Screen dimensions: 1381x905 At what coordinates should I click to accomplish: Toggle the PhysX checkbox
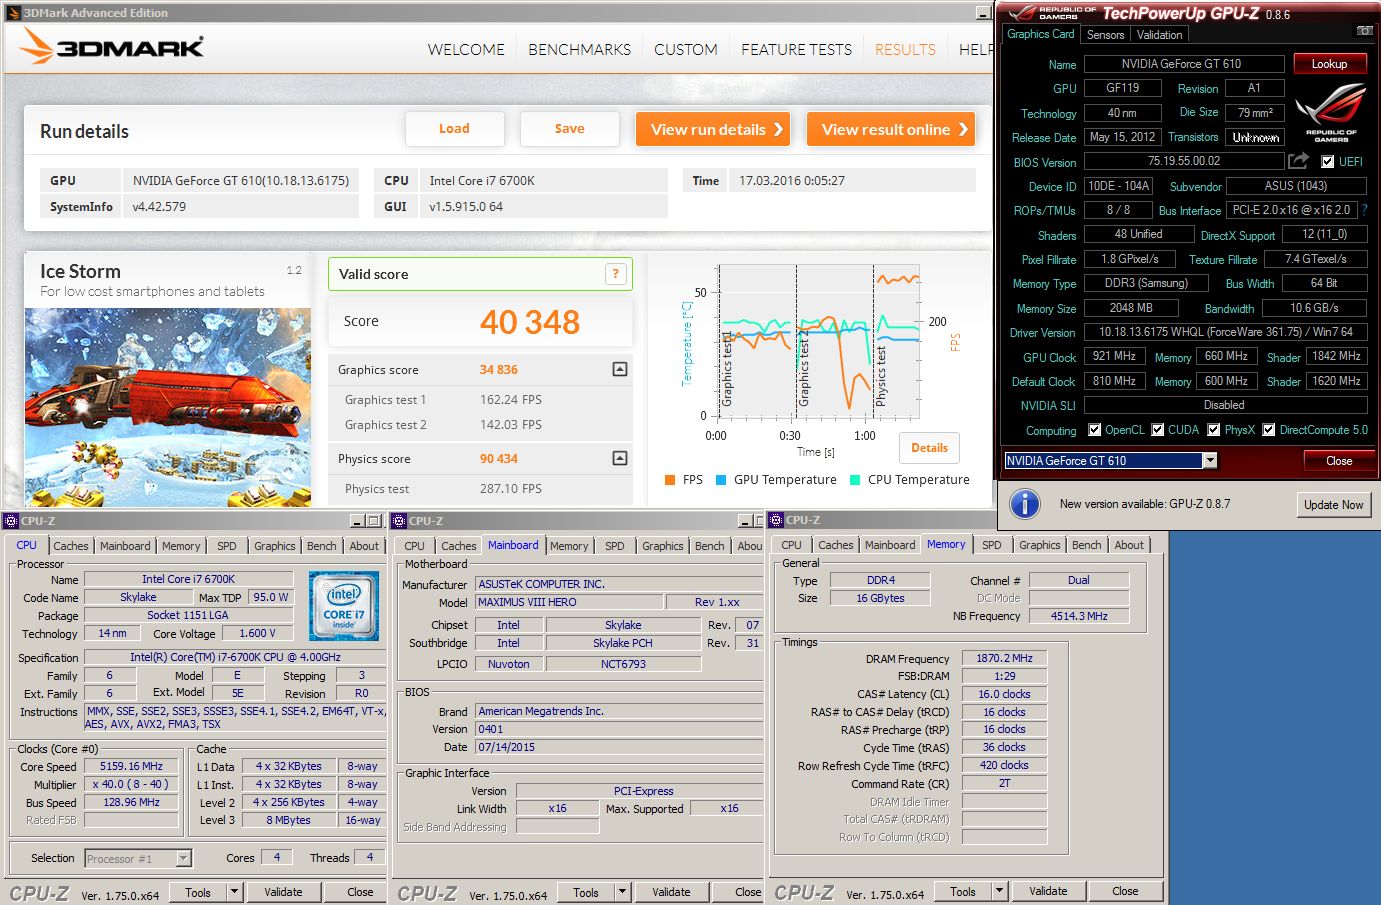click(x=1214, y=430)
